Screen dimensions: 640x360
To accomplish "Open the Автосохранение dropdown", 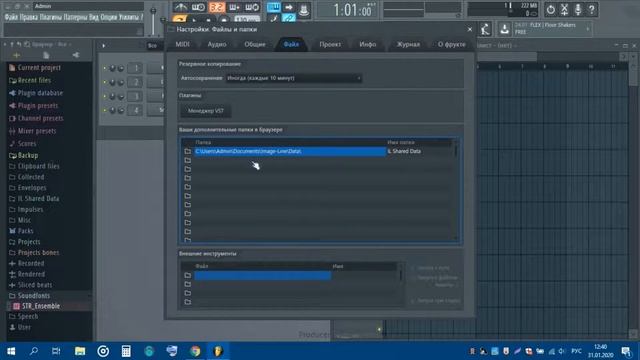I will [x=293, y=78].
